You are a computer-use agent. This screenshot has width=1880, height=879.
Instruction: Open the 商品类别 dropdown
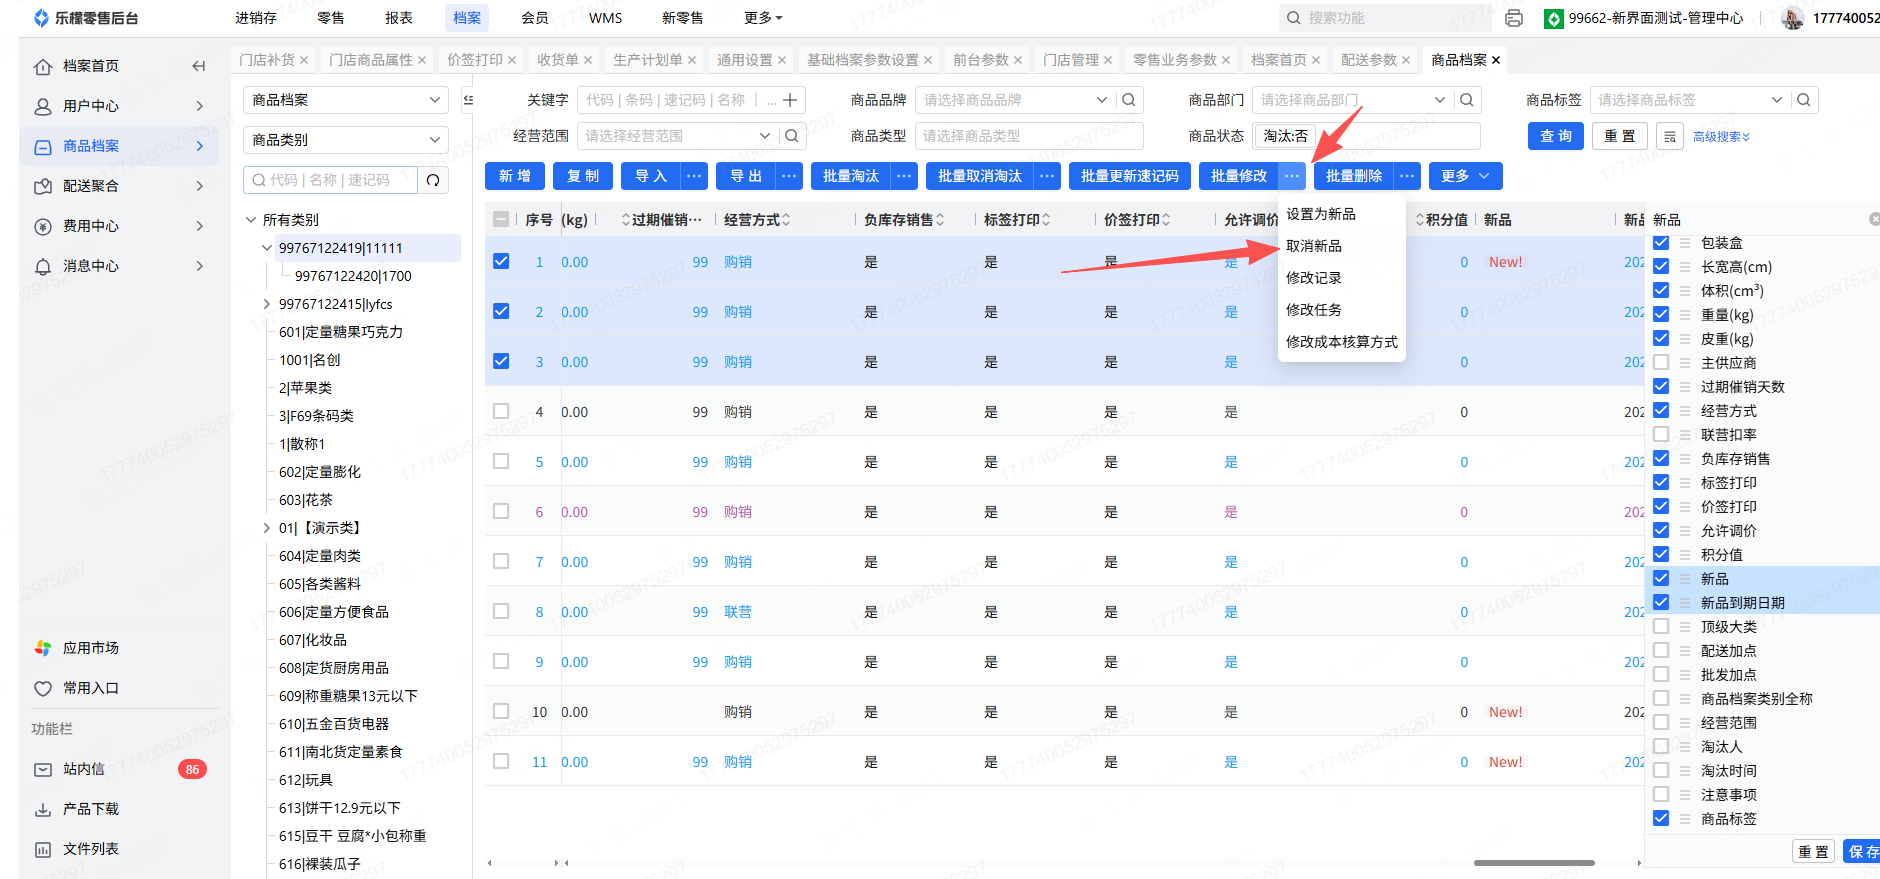point(345,140)
